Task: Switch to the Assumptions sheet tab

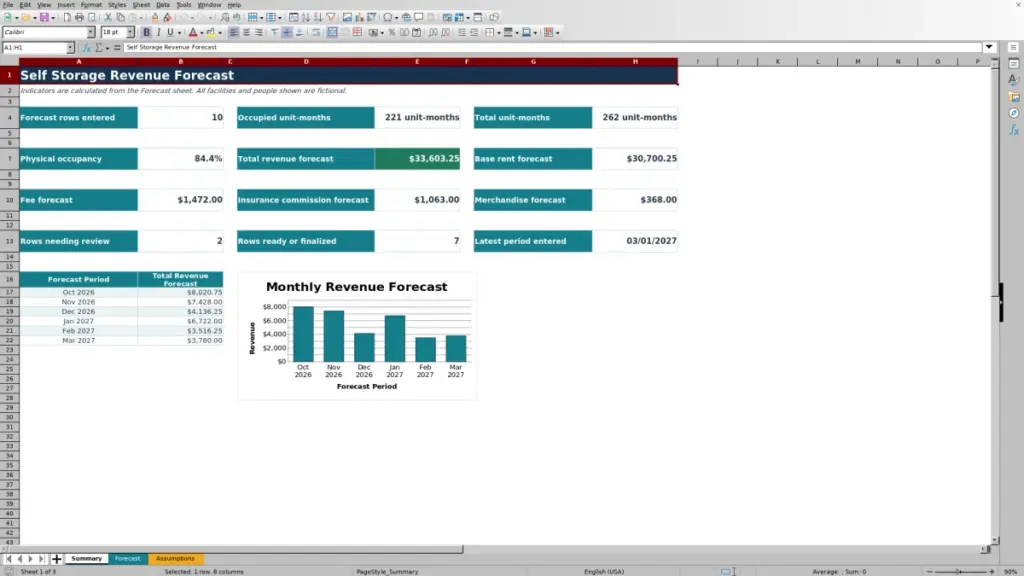Action: 175,559
